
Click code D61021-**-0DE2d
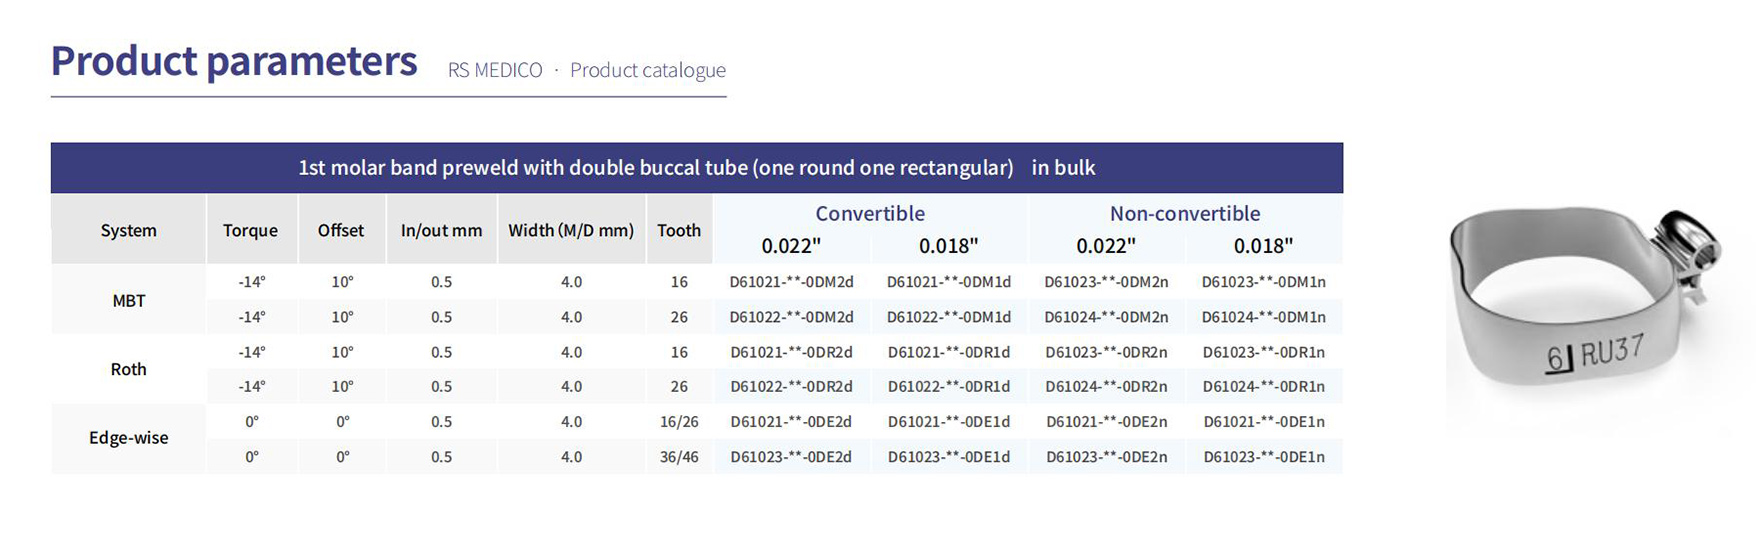click(x=791, y=422)
